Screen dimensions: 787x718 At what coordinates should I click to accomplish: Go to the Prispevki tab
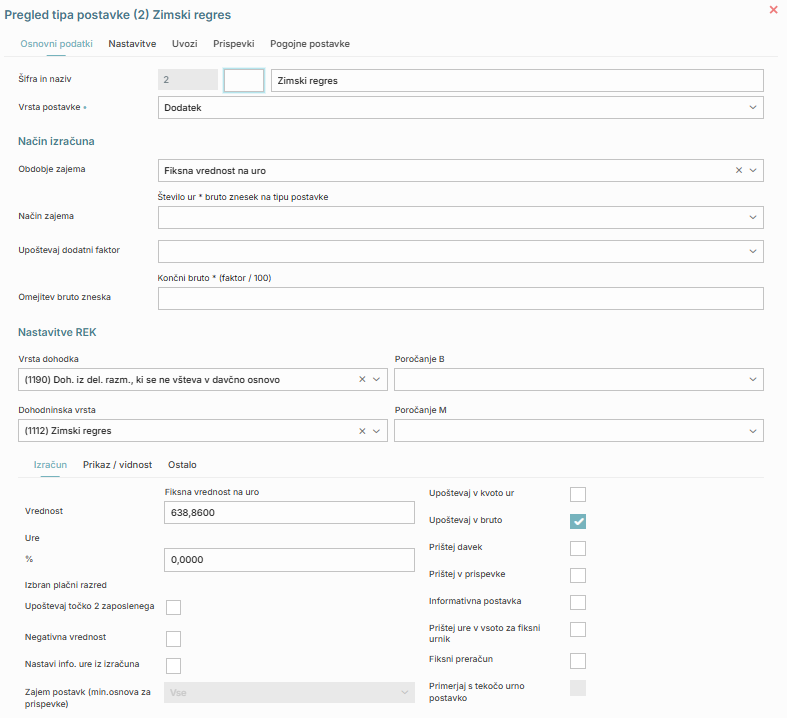coord(233,44)
